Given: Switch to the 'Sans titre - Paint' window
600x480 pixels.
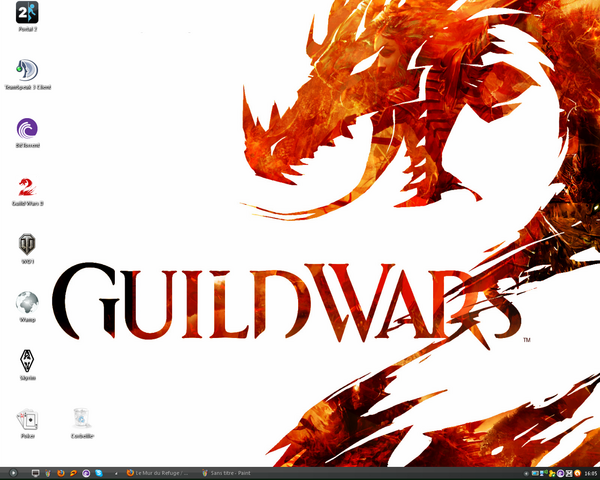Looking at the screenshot, I should click(x=227, y=473).
